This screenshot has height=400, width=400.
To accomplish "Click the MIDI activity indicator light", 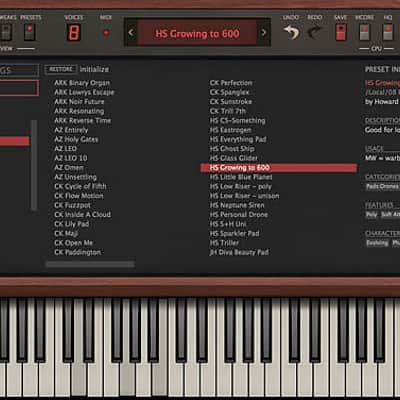I will tap(106, 33).
